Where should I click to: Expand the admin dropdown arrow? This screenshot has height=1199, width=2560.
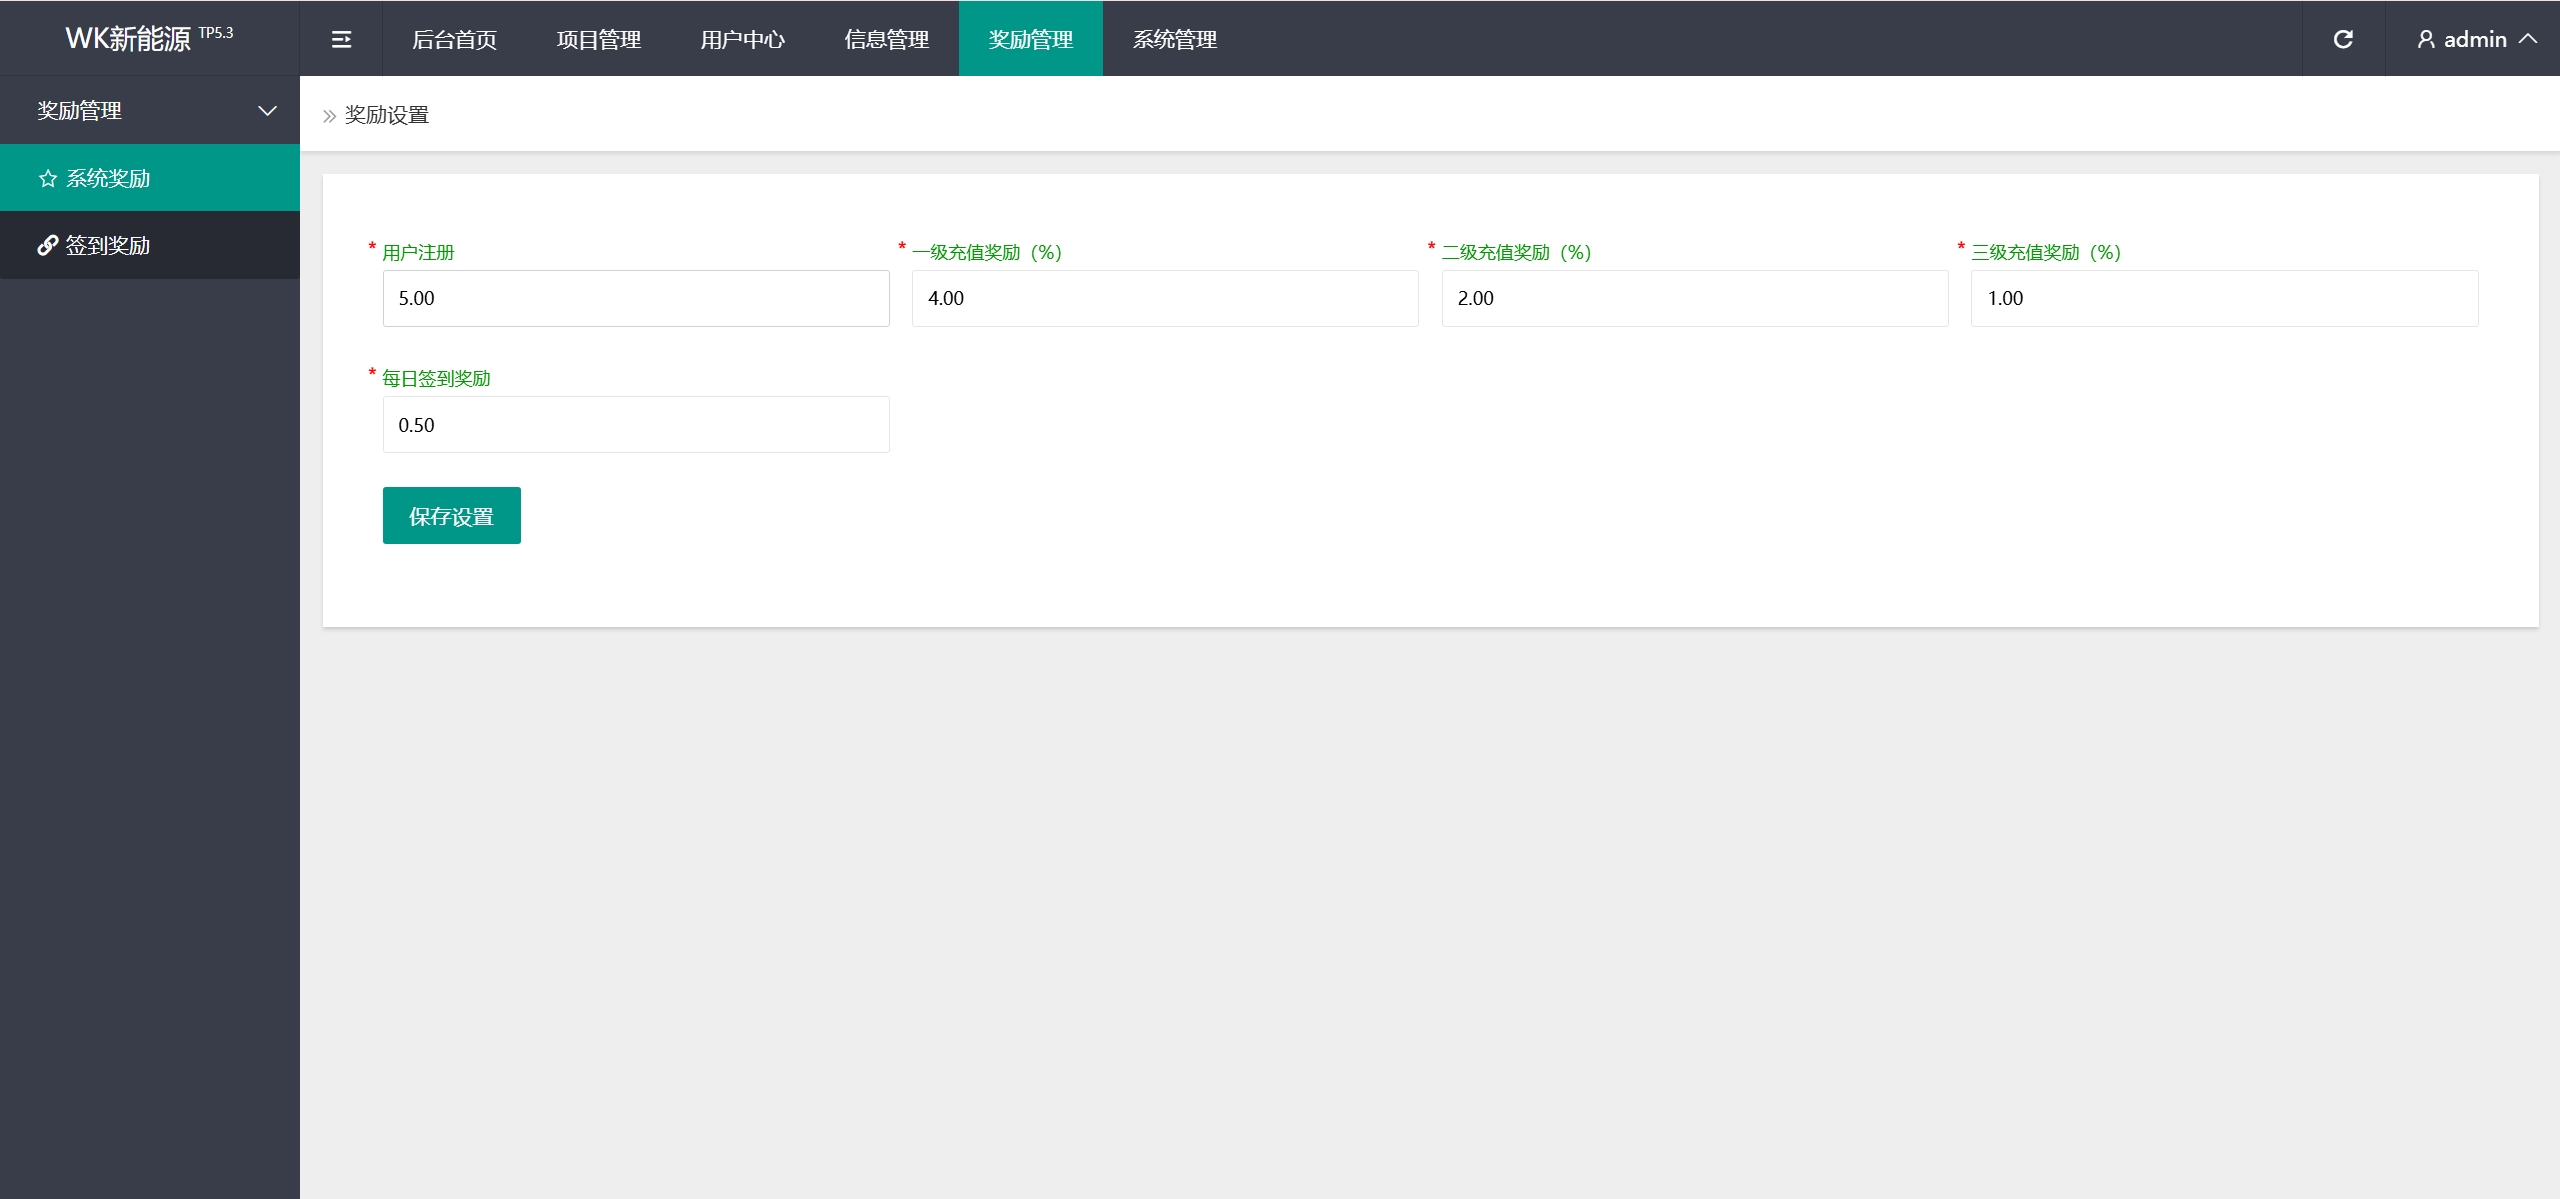[2529, 39]
